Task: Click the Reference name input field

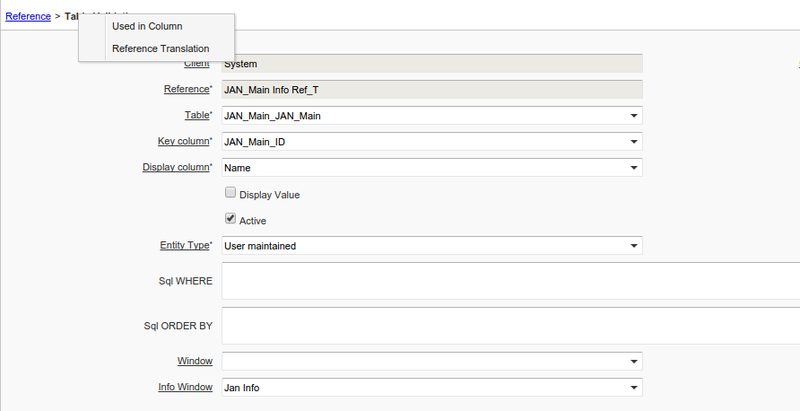Action: pos(431,90)
